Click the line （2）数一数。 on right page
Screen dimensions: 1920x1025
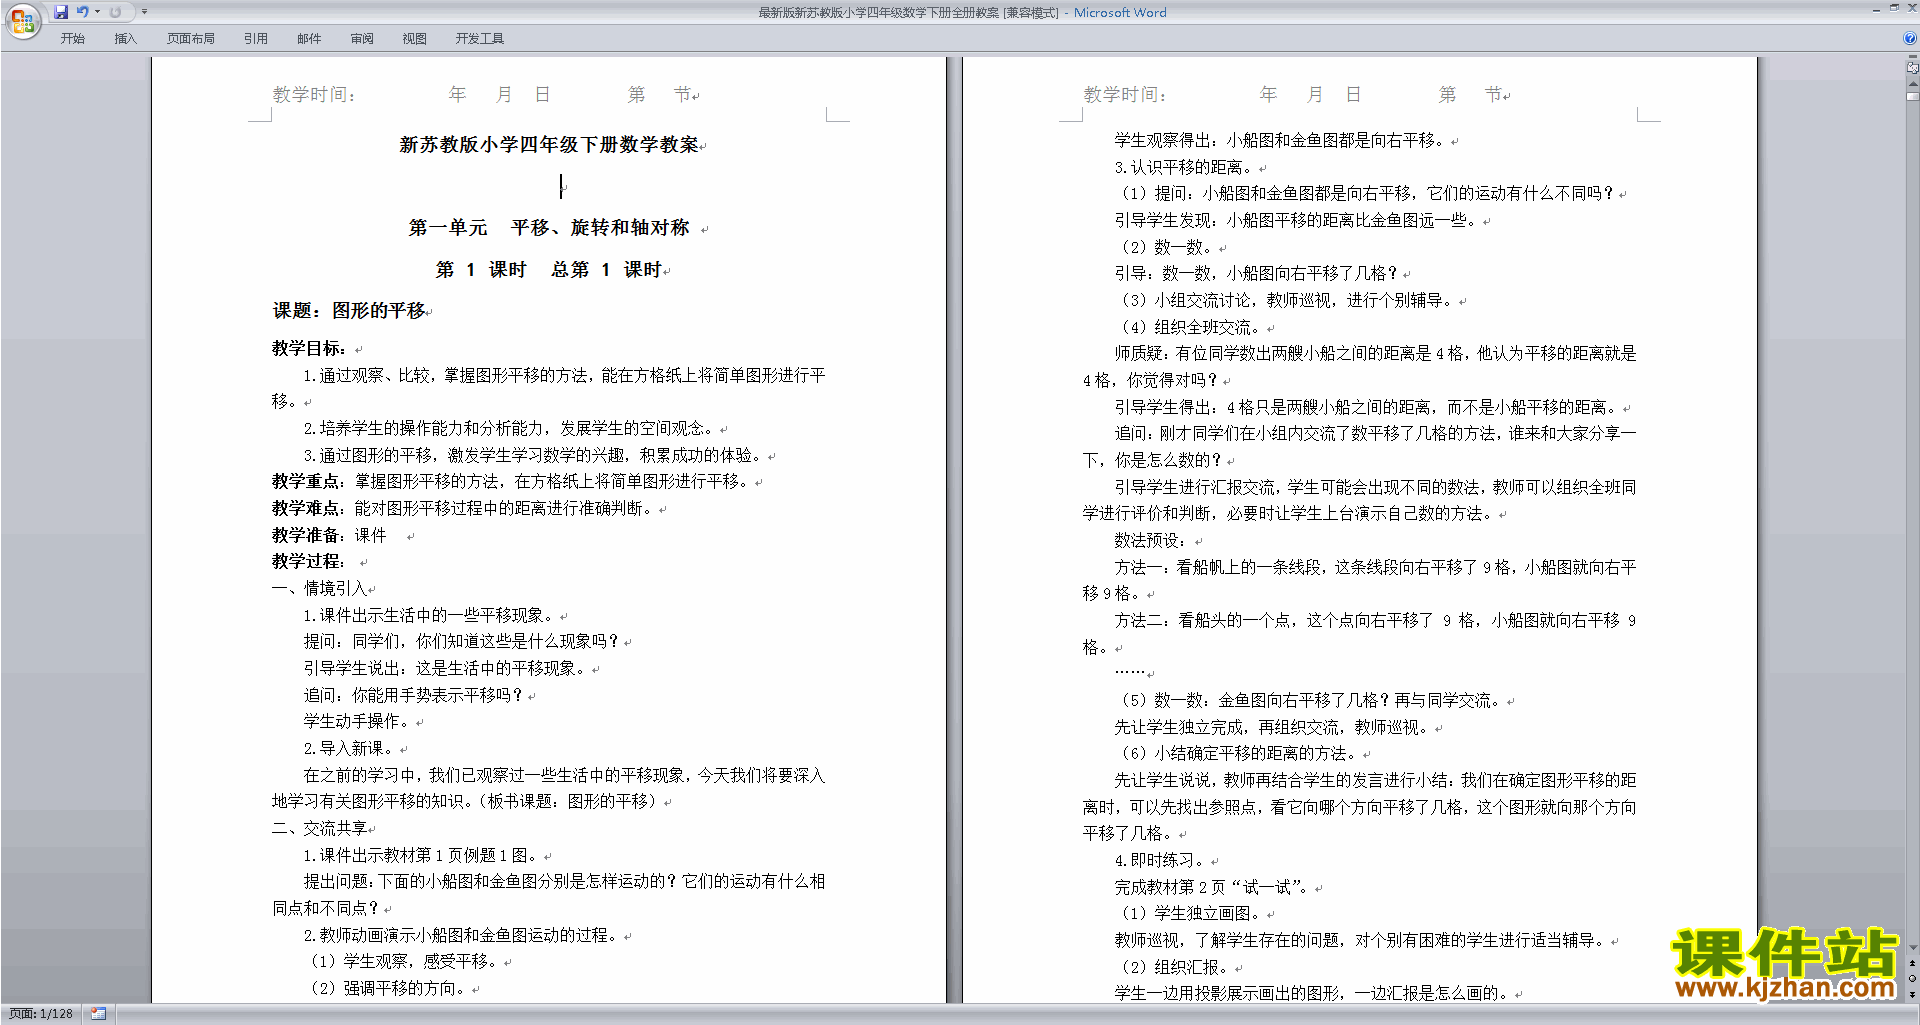point(1167,247)
